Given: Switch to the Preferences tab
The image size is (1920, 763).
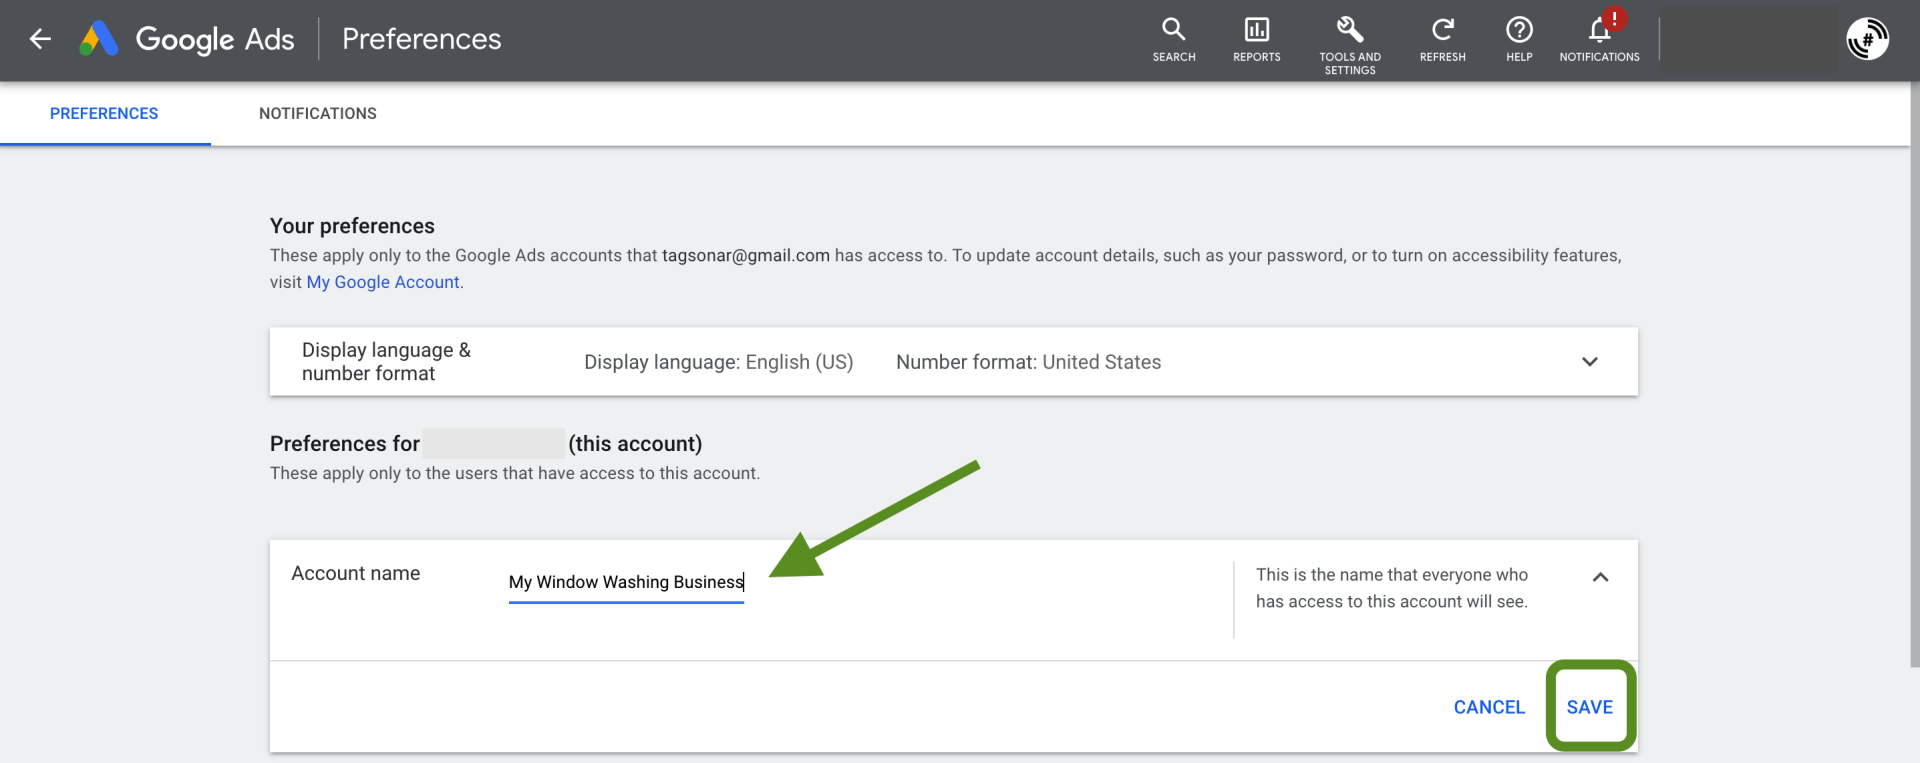Looking at the screenshot, I should pyautogui.click(x=104, y=114).
